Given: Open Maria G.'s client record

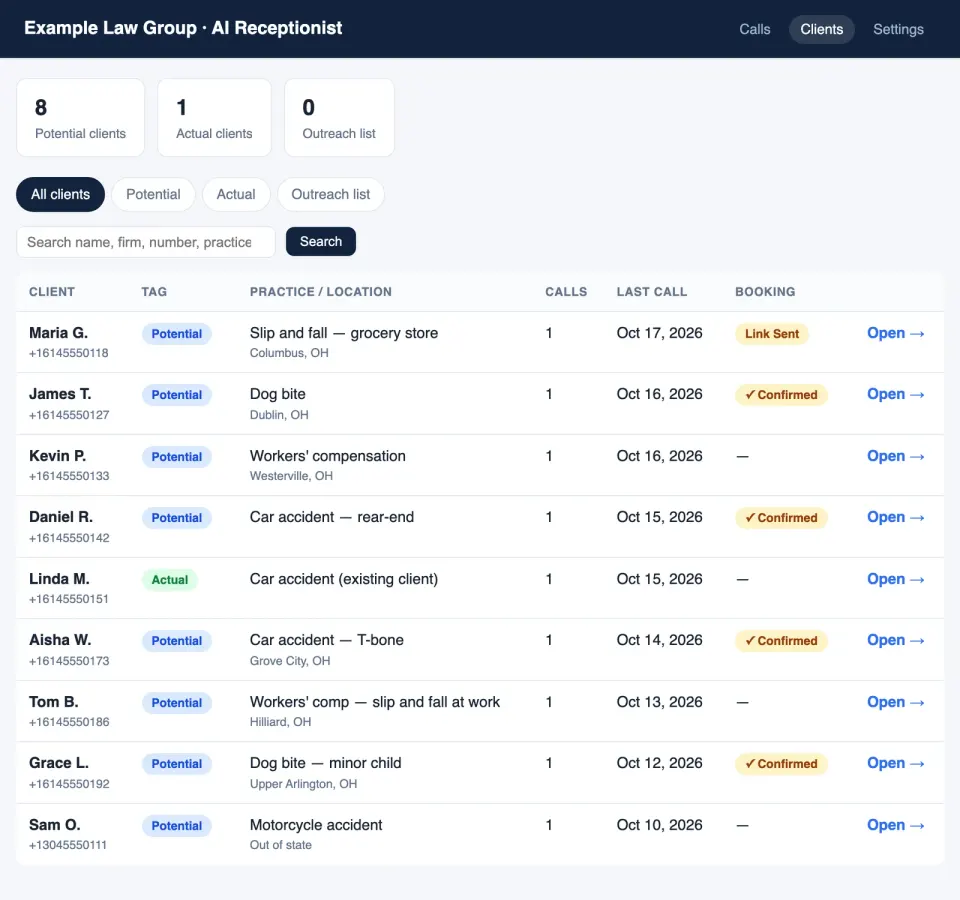Looking at the screenshot, I should pos(895,334).
